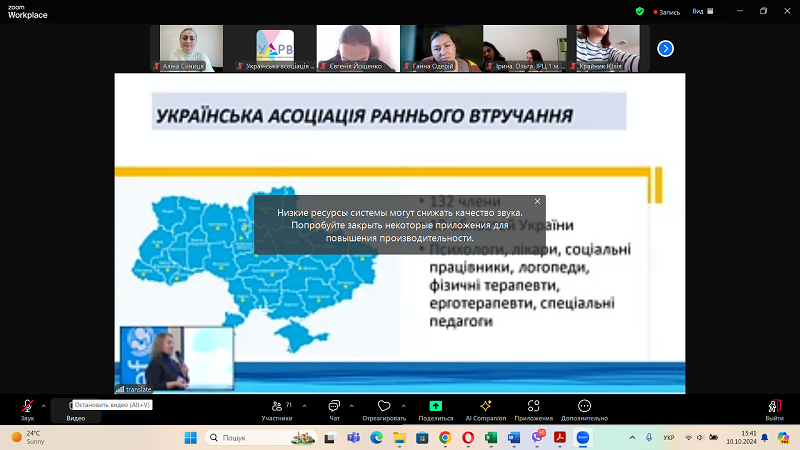Show the next participants with the blue arrow
This screenshot has height=450, width=800.
click(665, 48)
